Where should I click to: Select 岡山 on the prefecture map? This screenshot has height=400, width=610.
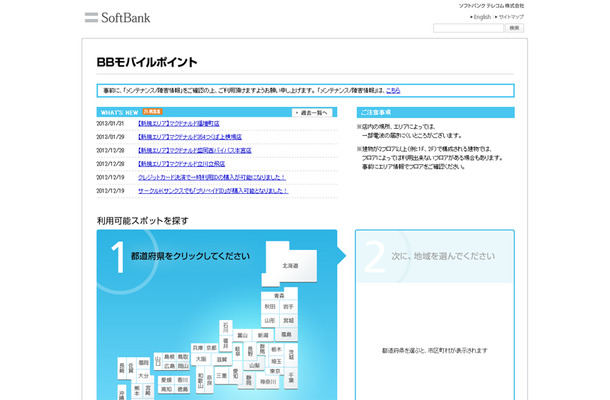pyautogui.click(x=183, y=367)
